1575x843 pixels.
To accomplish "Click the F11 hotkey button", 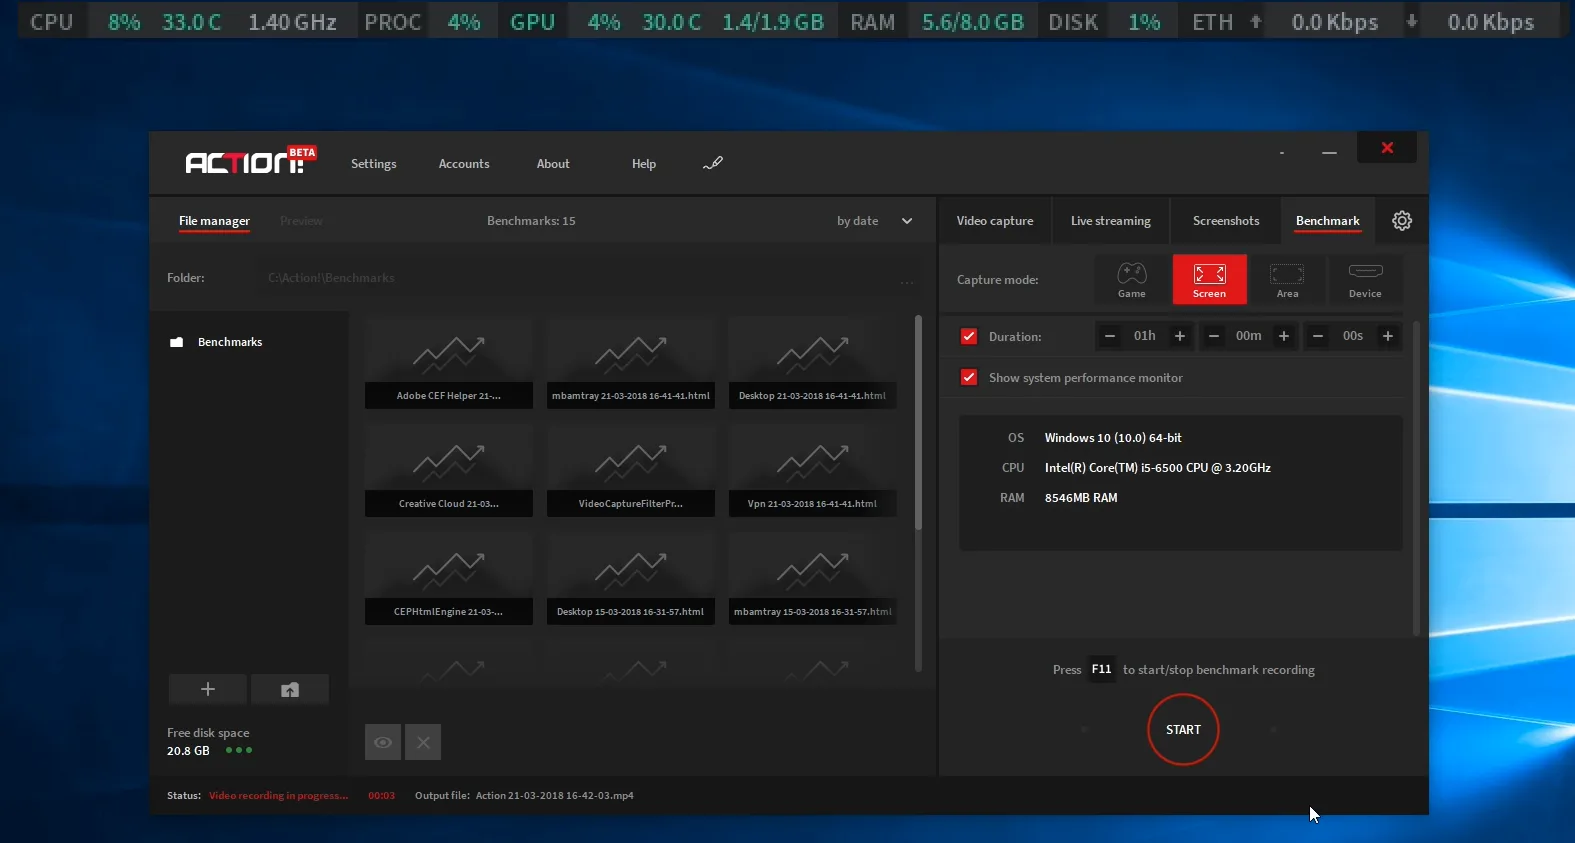I will 1101,669.
